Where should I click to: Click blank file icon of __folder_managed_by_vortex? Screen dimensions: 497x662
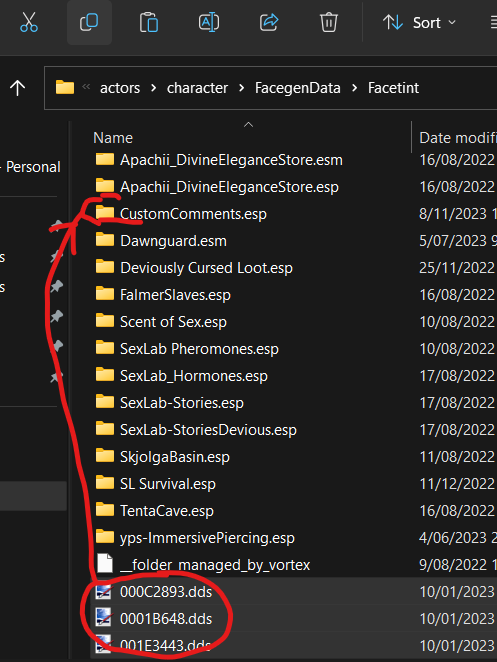click(x=105, y=564)
